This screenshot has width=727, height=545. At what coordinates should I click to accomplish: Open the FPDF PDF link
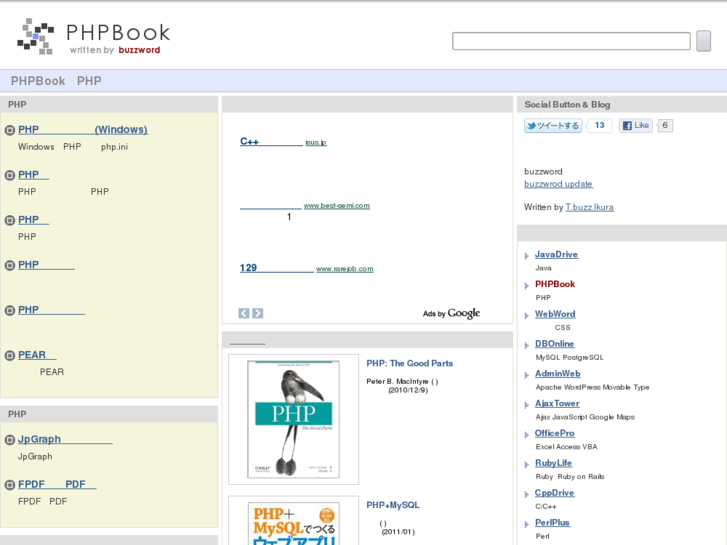click(57, 485)
